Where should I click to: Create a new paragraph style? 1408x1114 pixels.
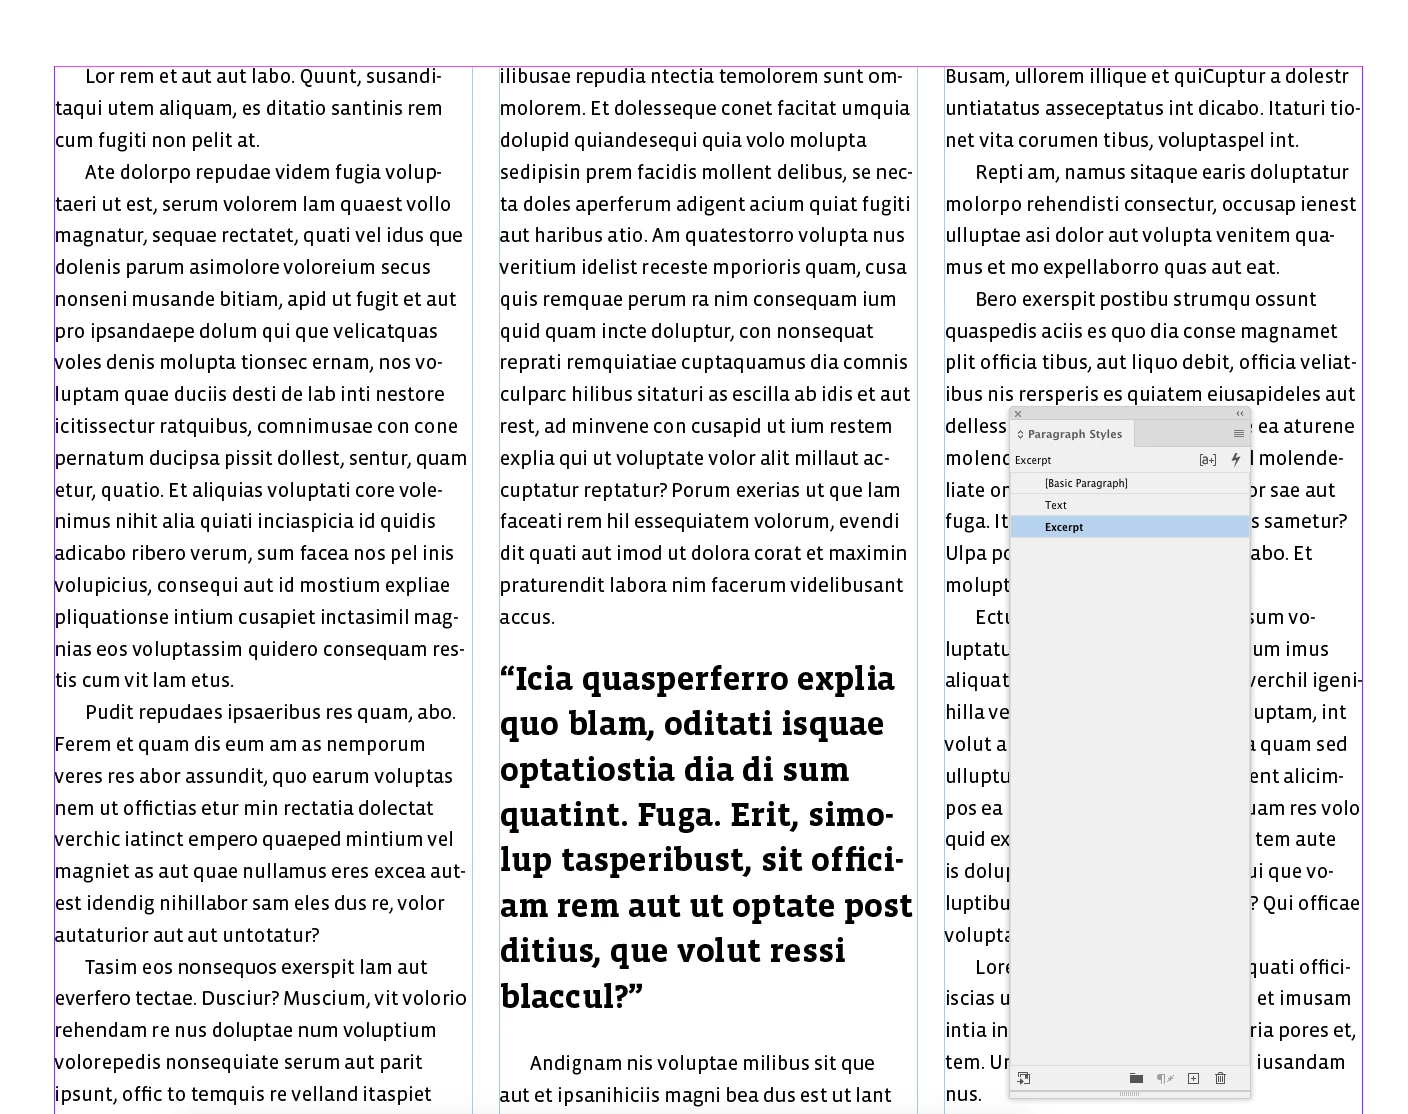coord(1193,1078)
